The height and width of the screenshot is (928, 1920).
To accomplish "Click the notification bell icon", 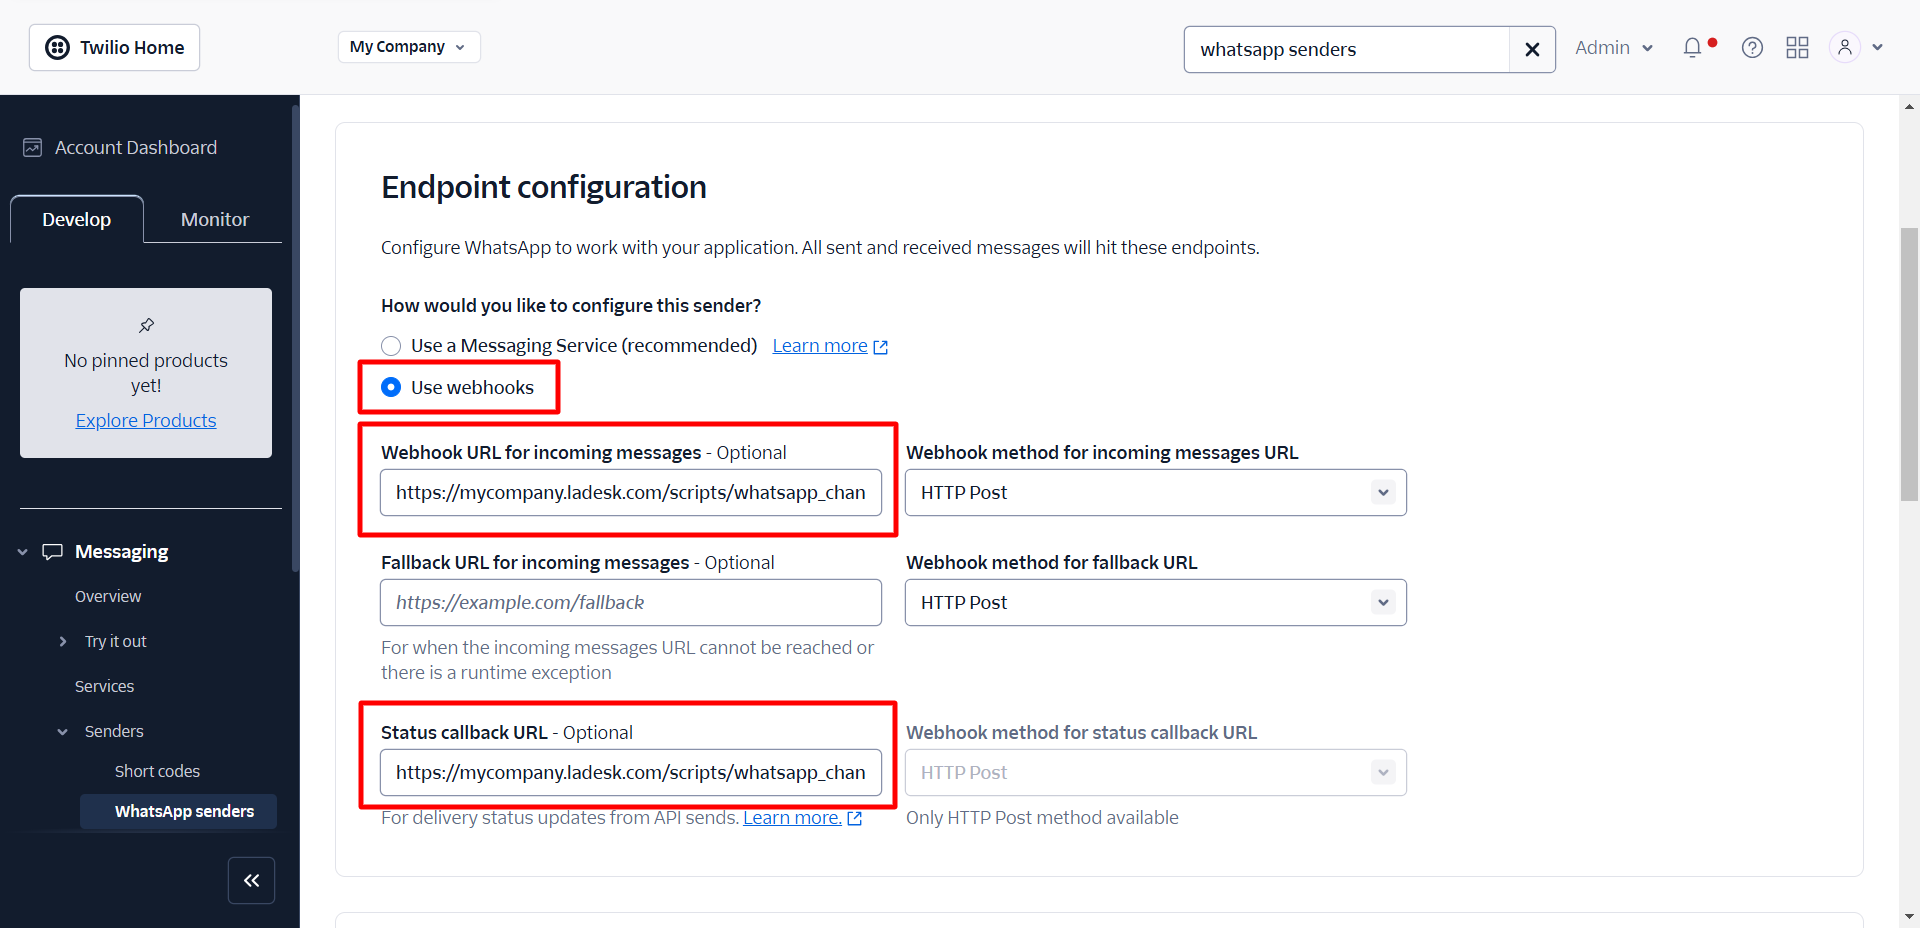I will point(1692,48).
